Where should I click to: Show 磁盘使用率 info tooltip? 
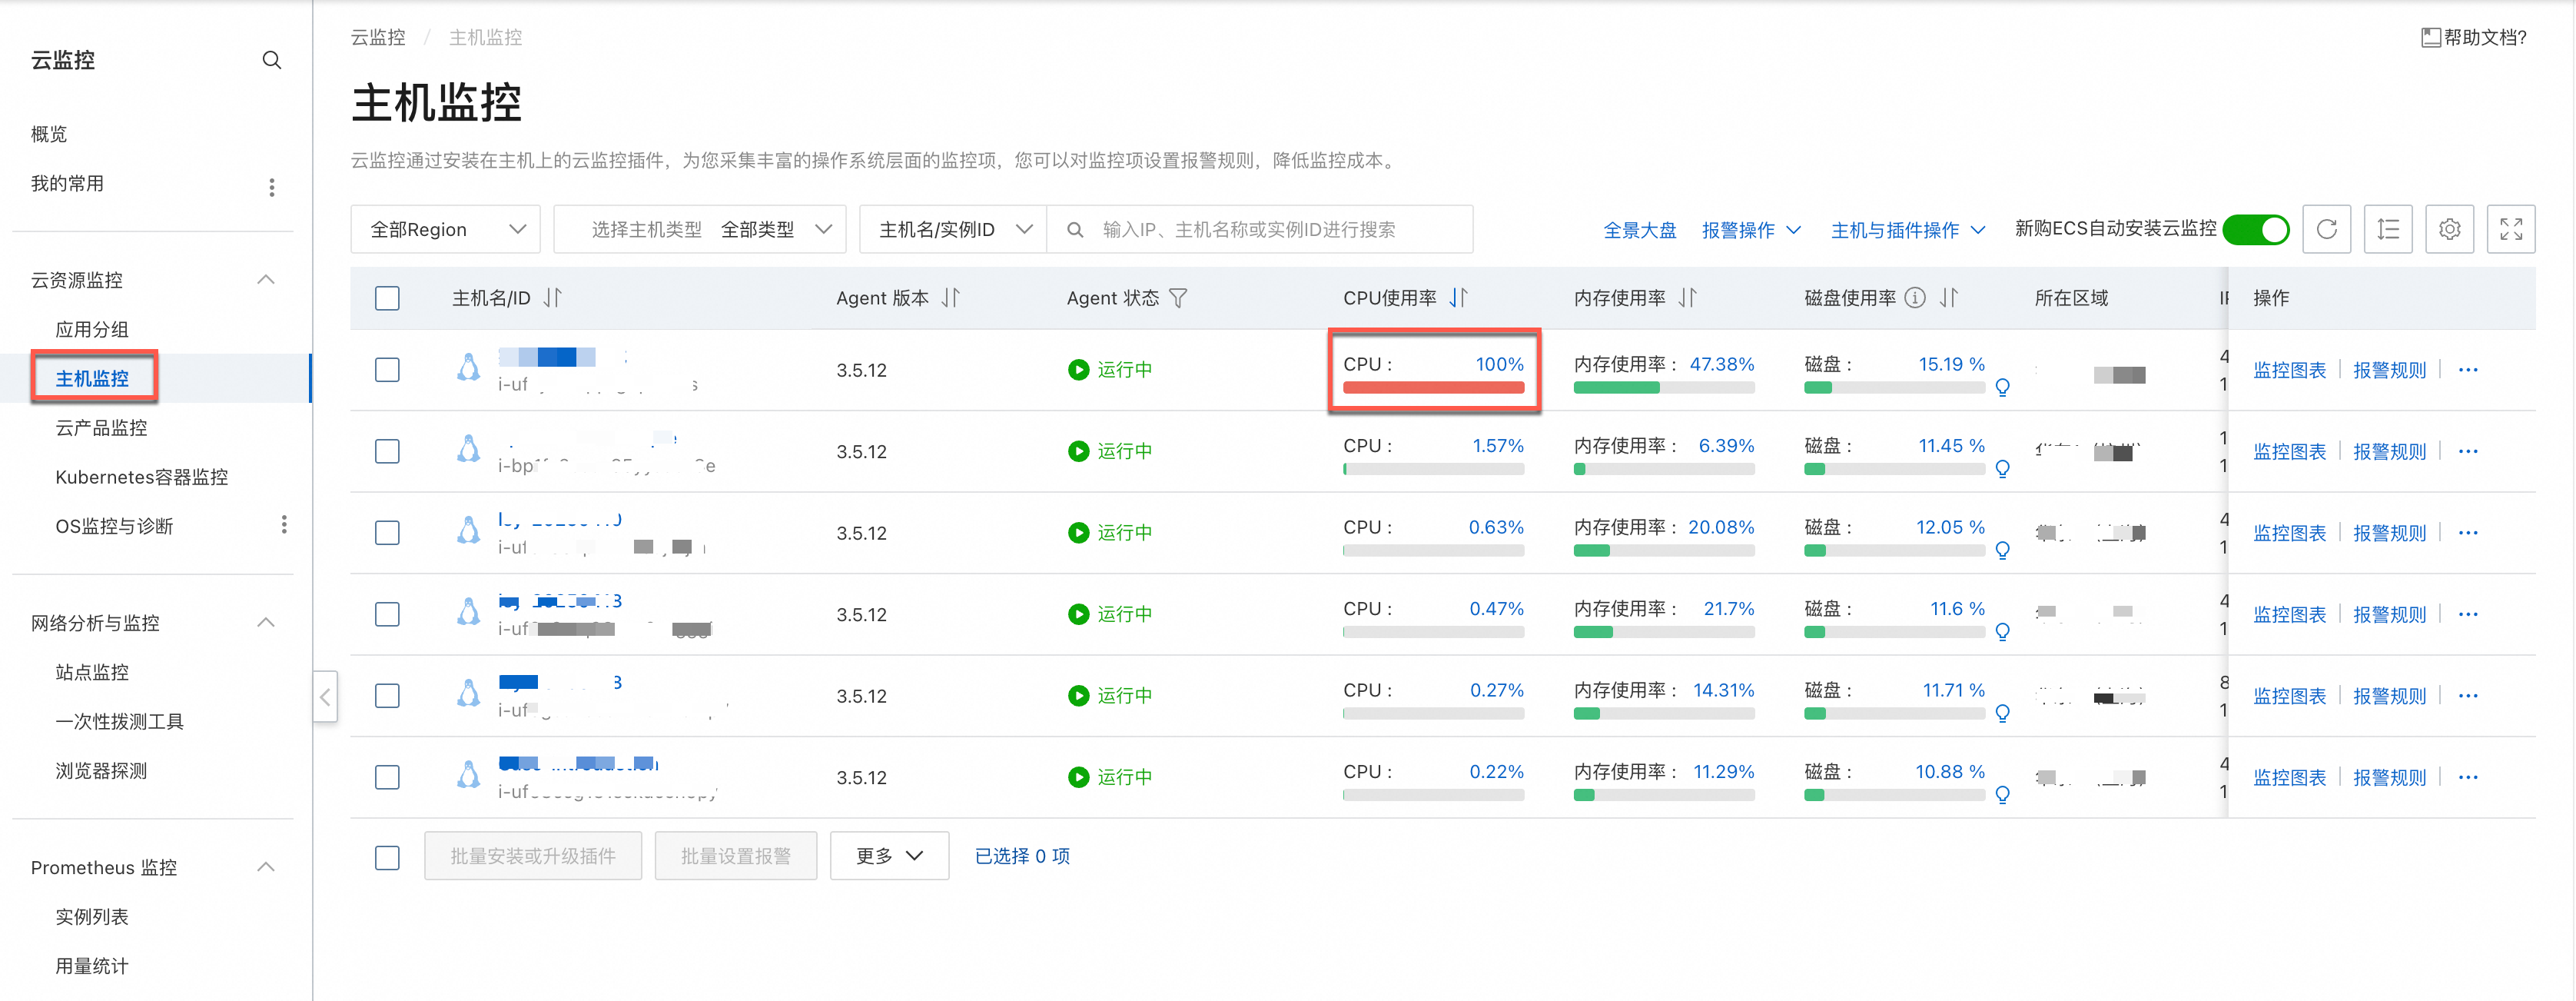[1915, 298]
